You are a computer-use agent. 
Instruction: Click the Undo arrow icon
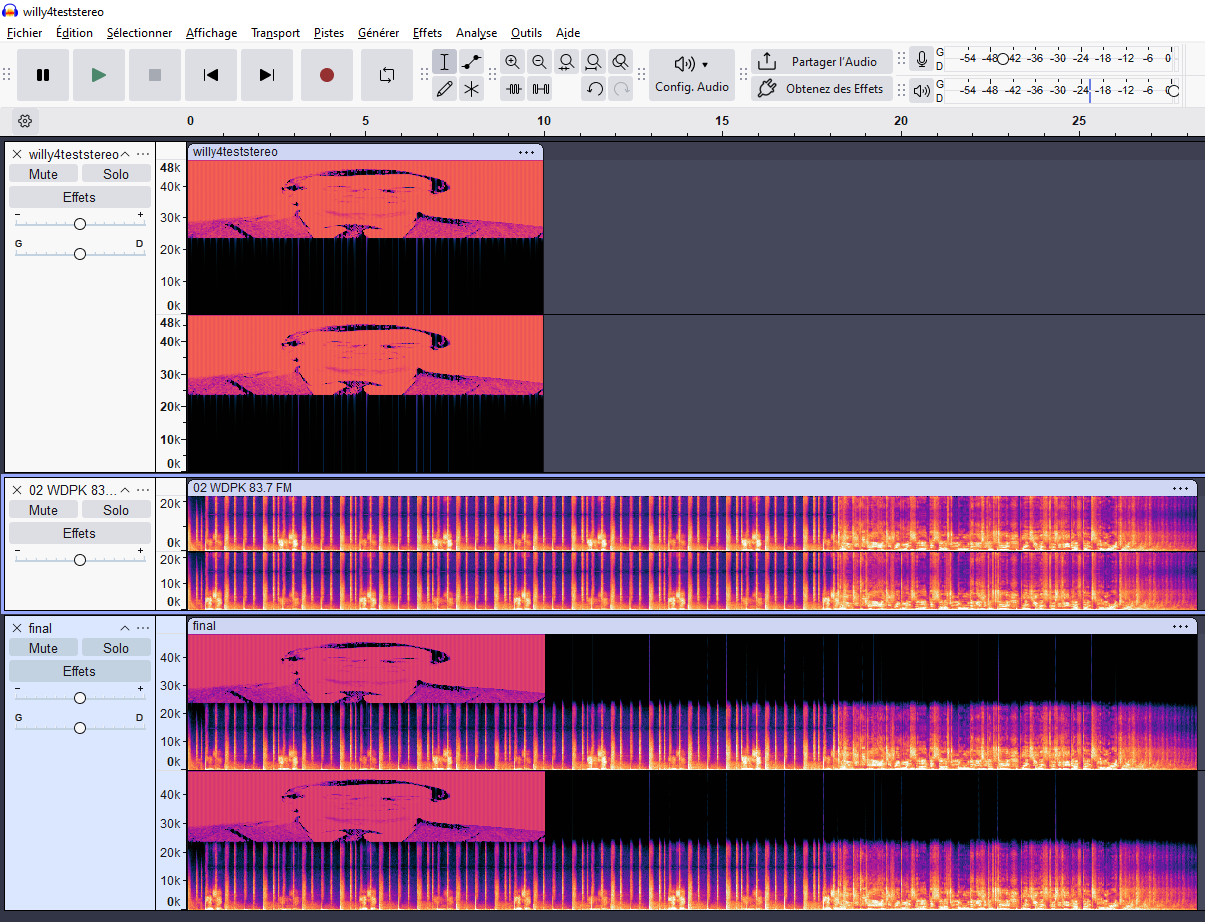click(x=594, y=89)
